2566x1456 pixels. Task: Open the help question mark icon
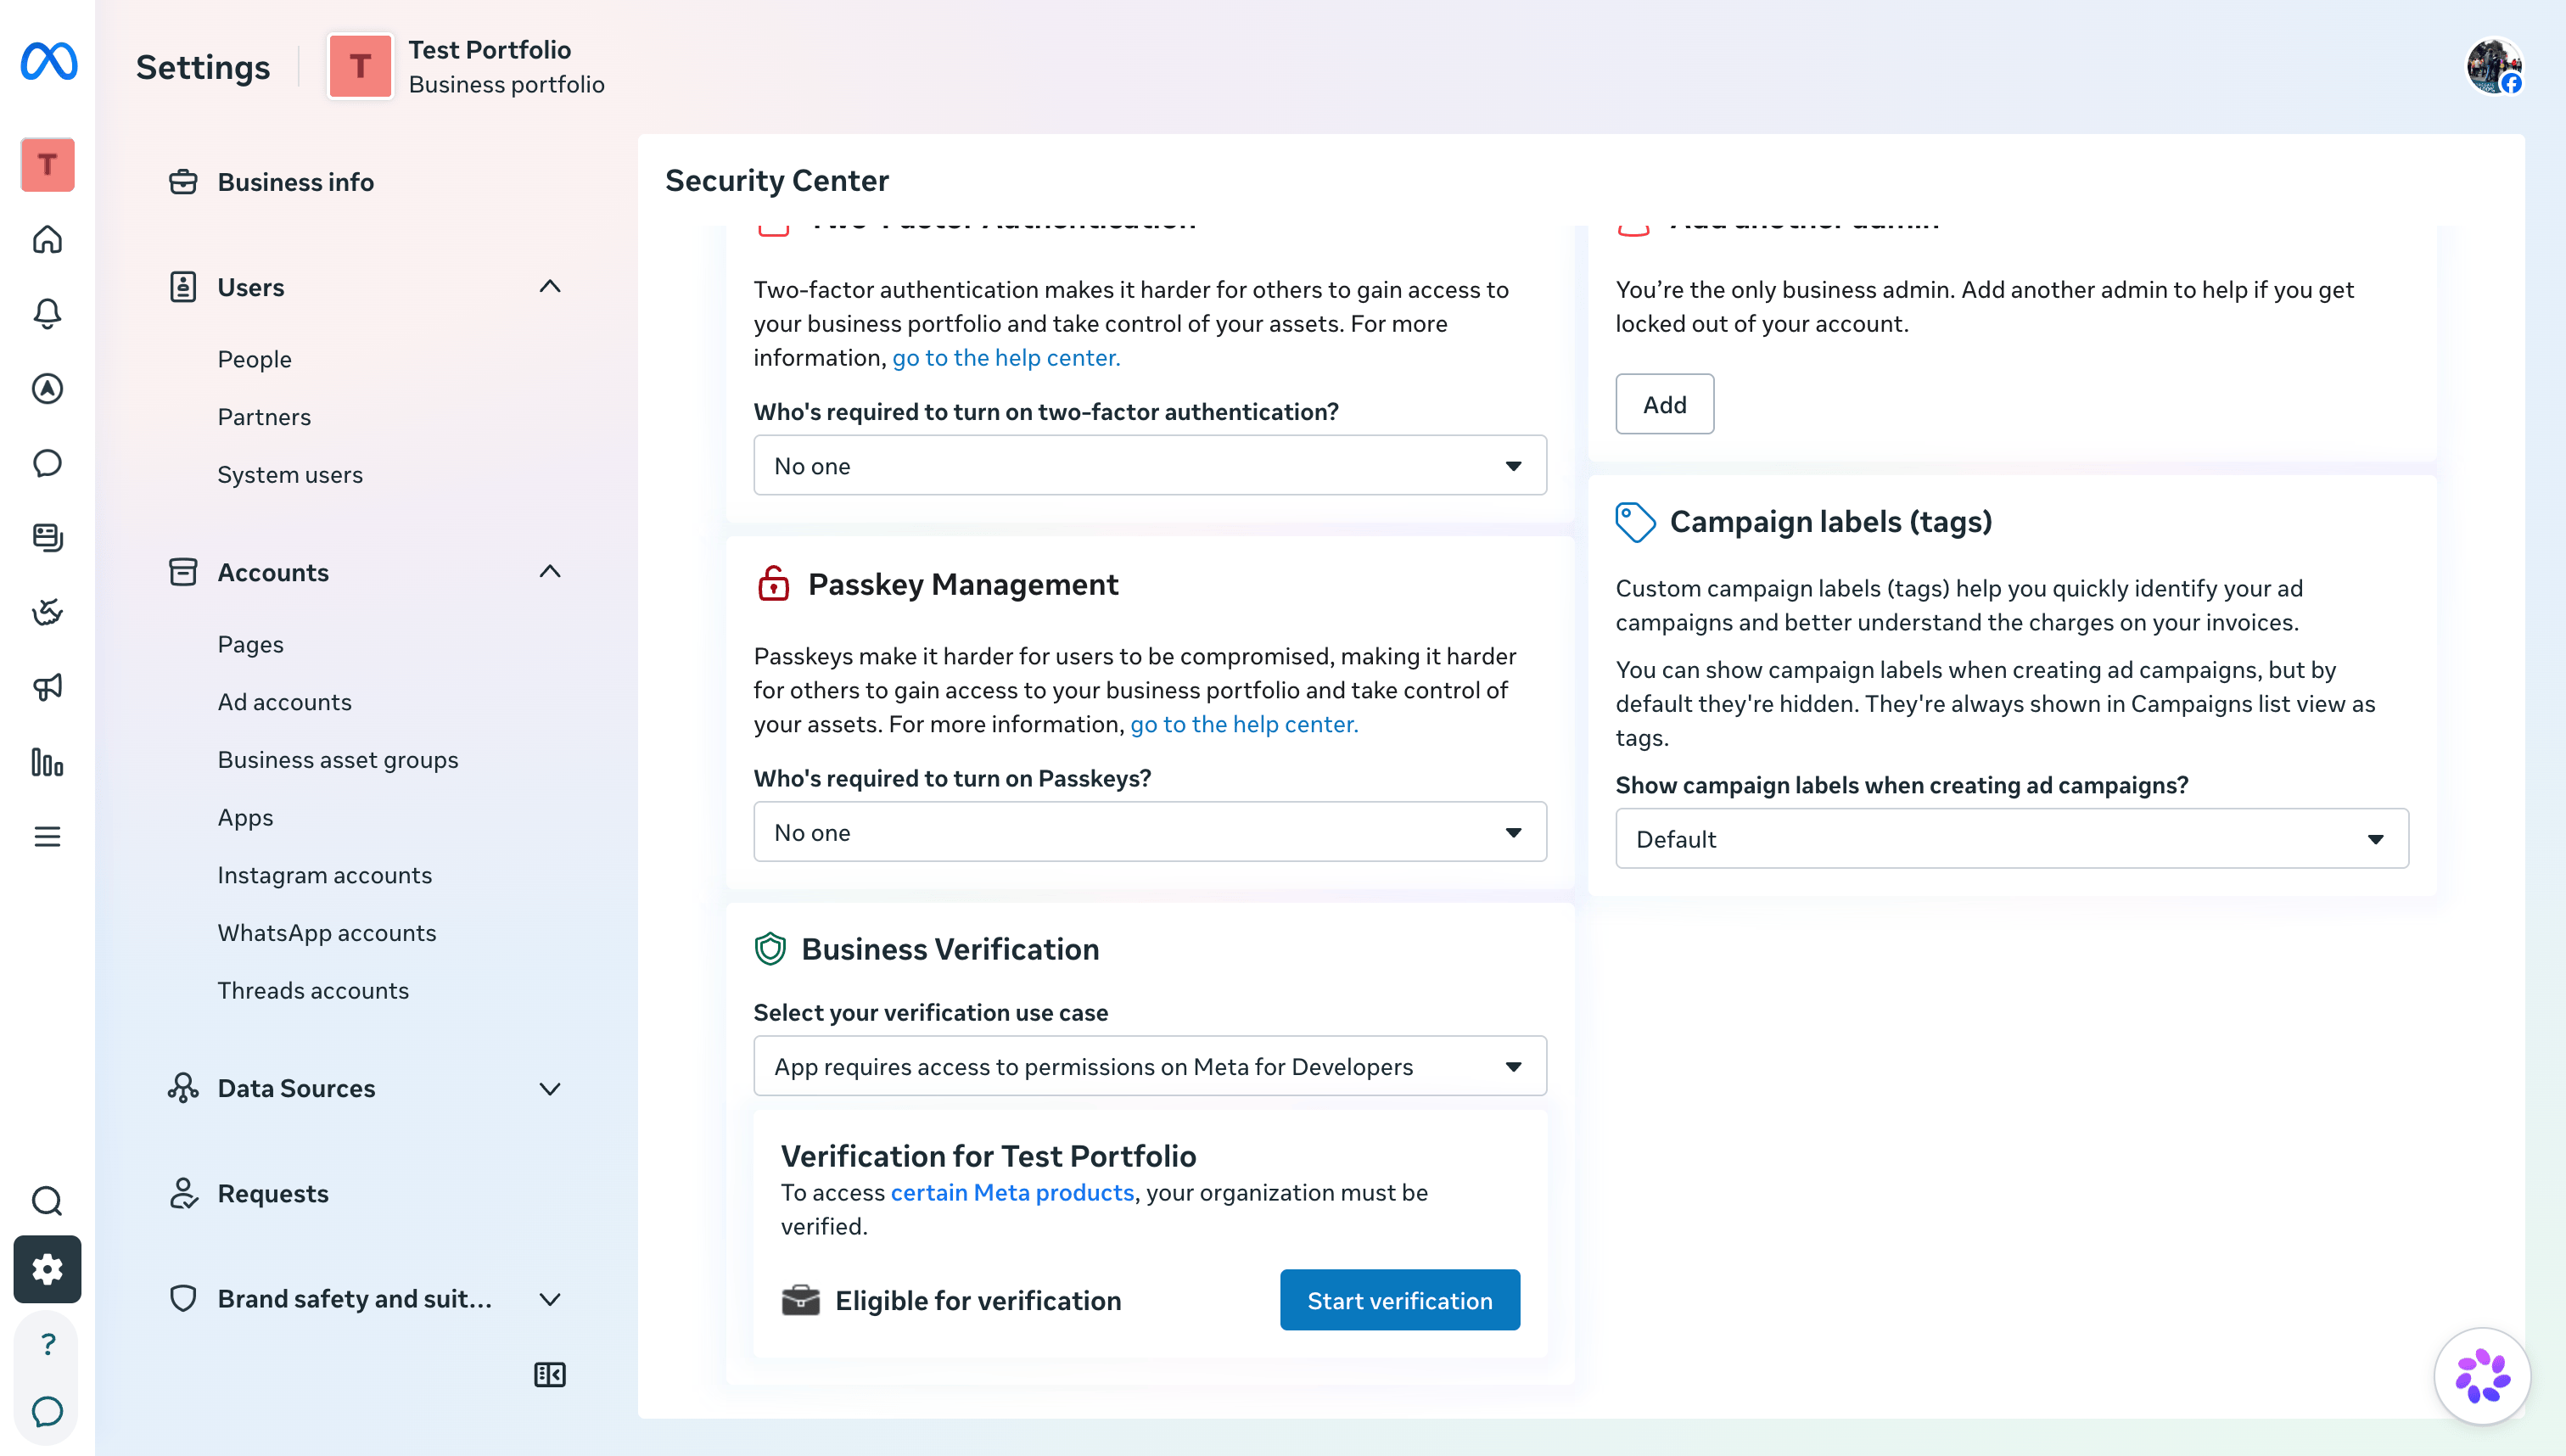pos(47,1344)
